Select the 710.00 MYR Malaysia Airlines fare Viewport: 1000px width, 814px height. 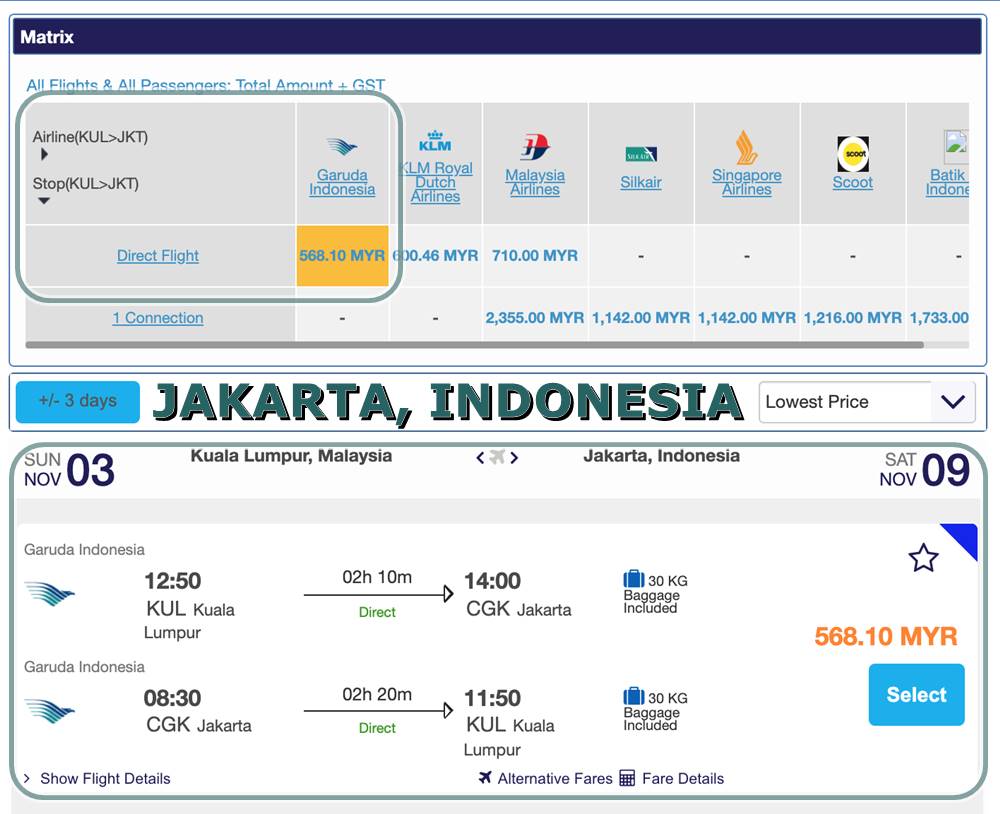(534, 256)
